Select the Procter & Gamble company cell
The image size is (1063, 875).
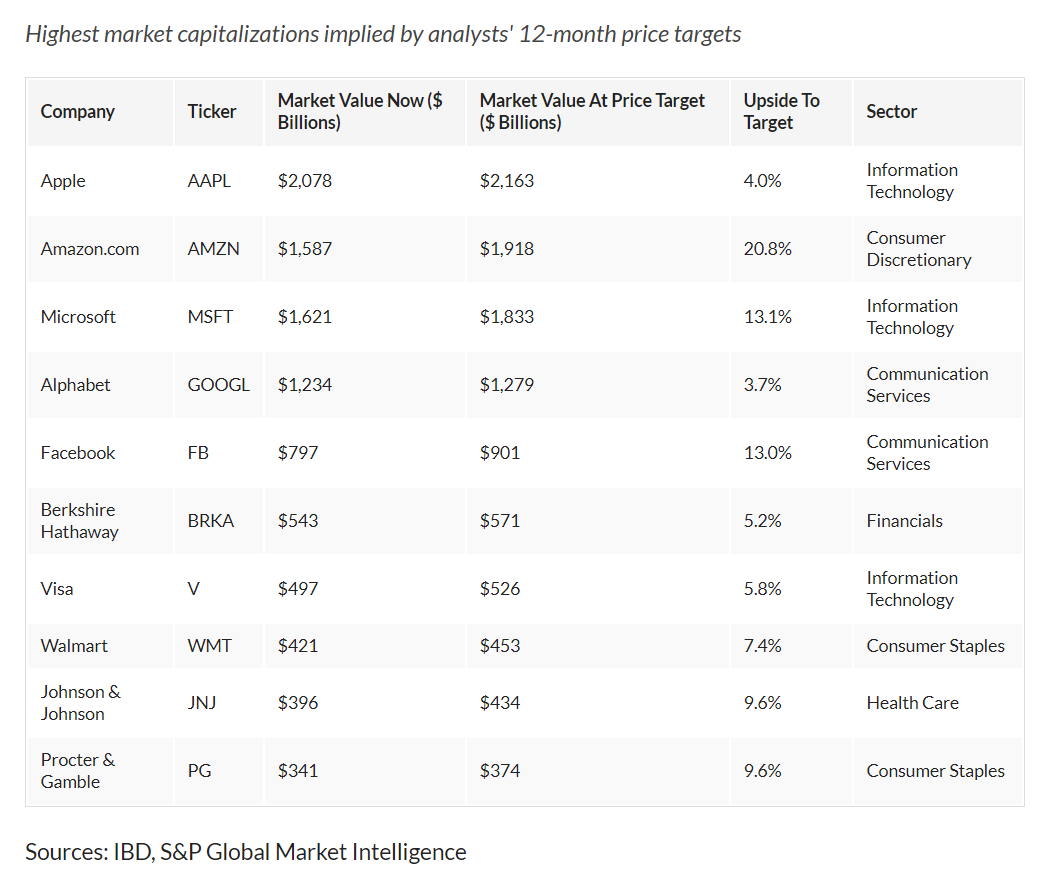(78, 771)
